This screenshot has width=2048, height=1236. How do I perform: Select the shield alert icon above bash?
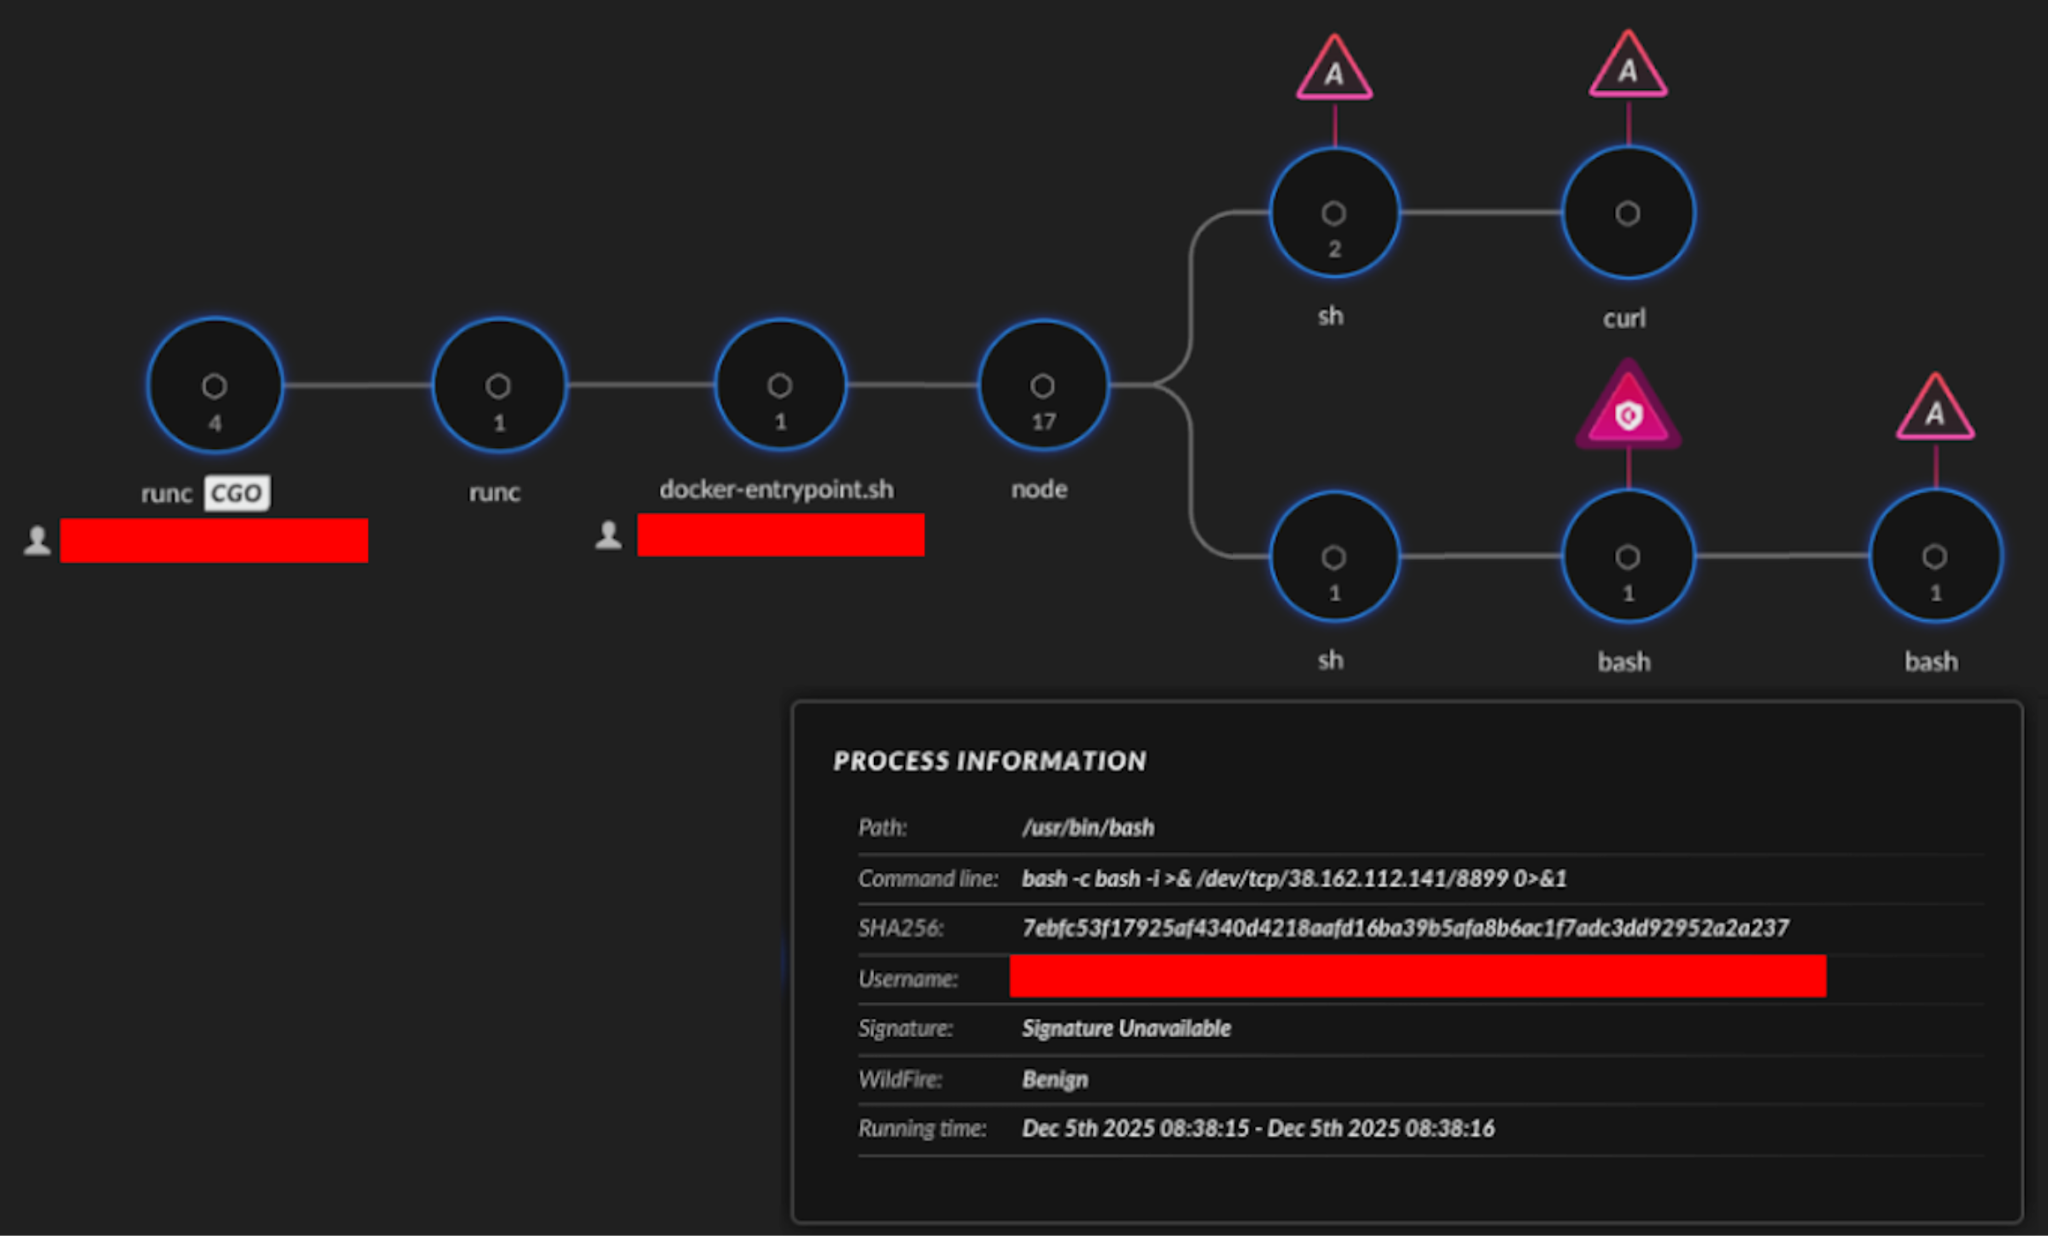point(1629,414)
